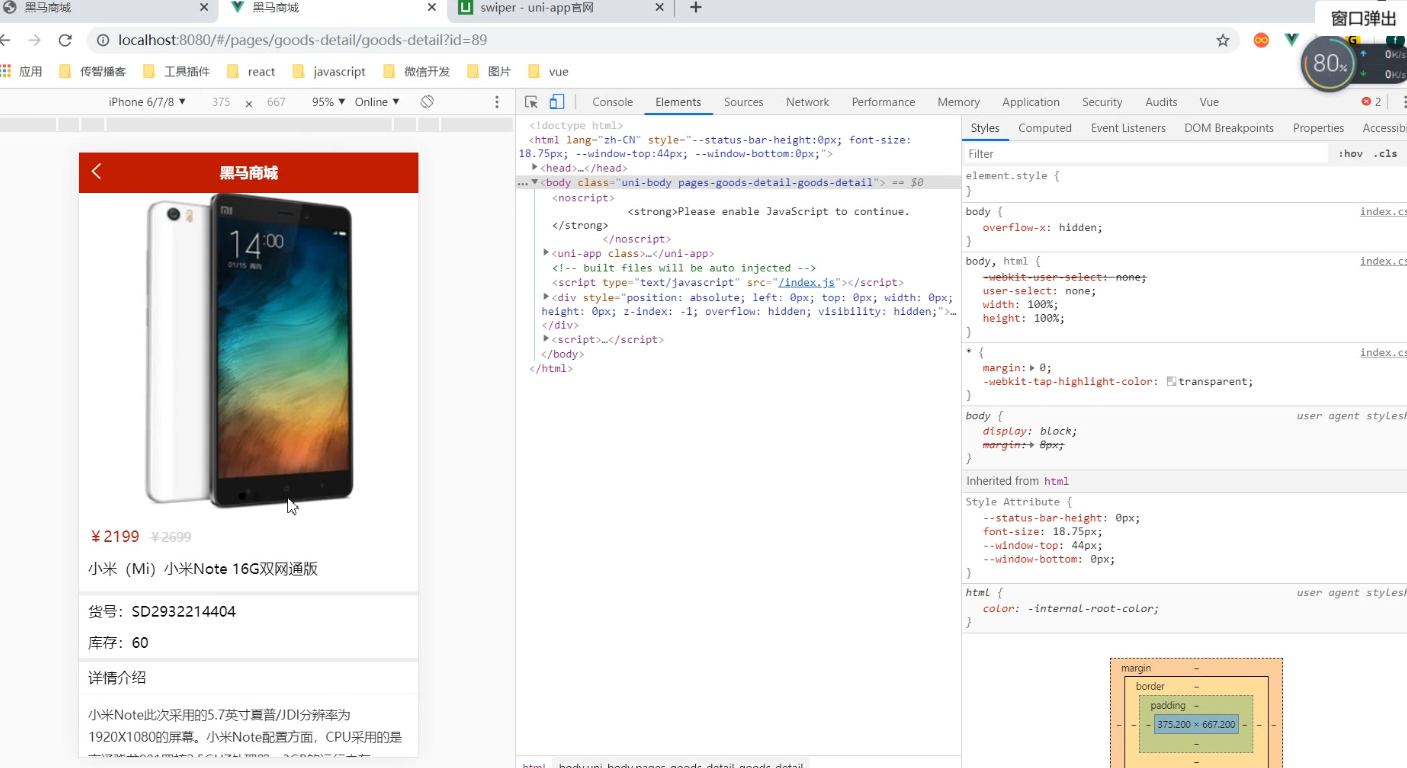Rotate the device orientation

pos(427,102)
